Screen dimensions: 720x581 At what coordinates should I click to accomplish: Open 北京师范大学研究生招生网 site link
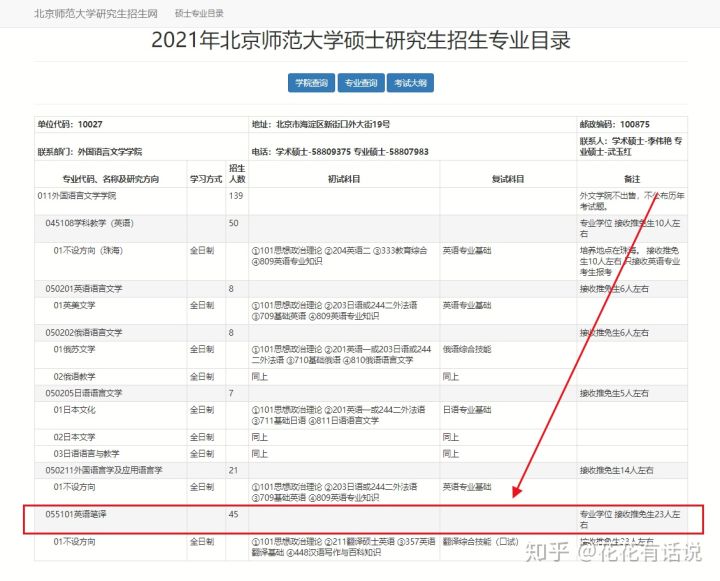pos(96,13)
